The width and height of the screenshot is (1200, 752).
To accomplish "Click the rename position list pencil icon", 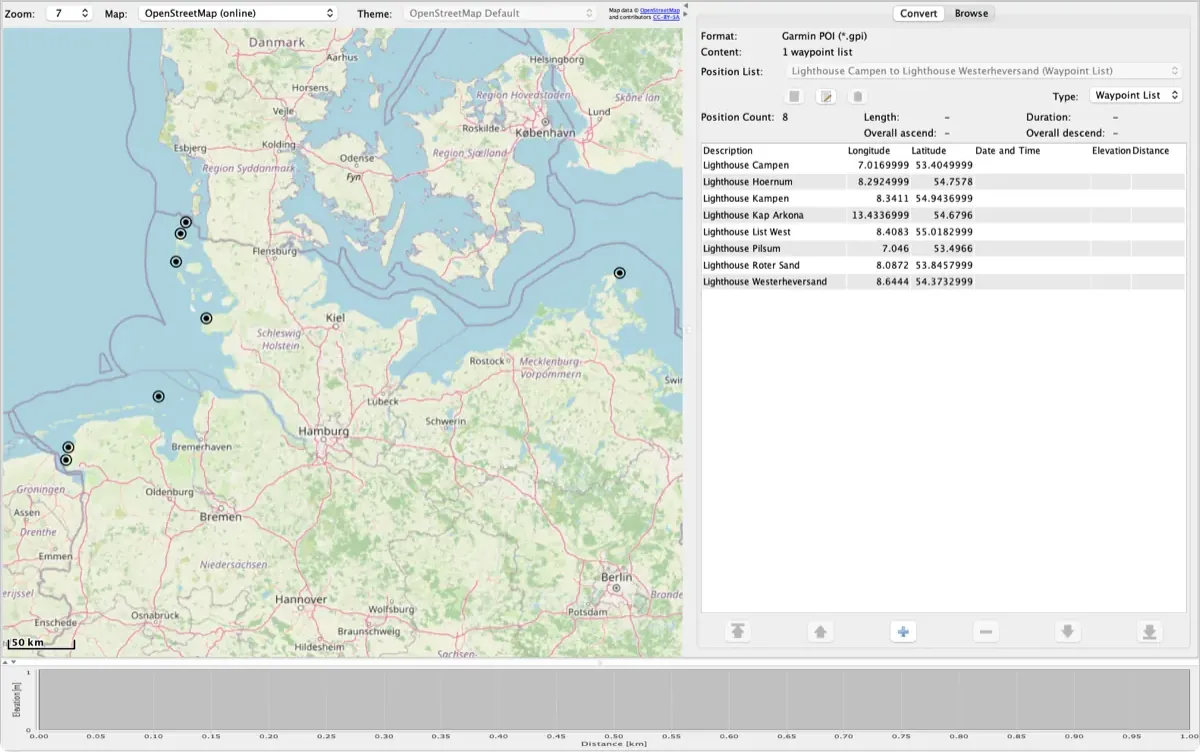I will pos(826,96).
